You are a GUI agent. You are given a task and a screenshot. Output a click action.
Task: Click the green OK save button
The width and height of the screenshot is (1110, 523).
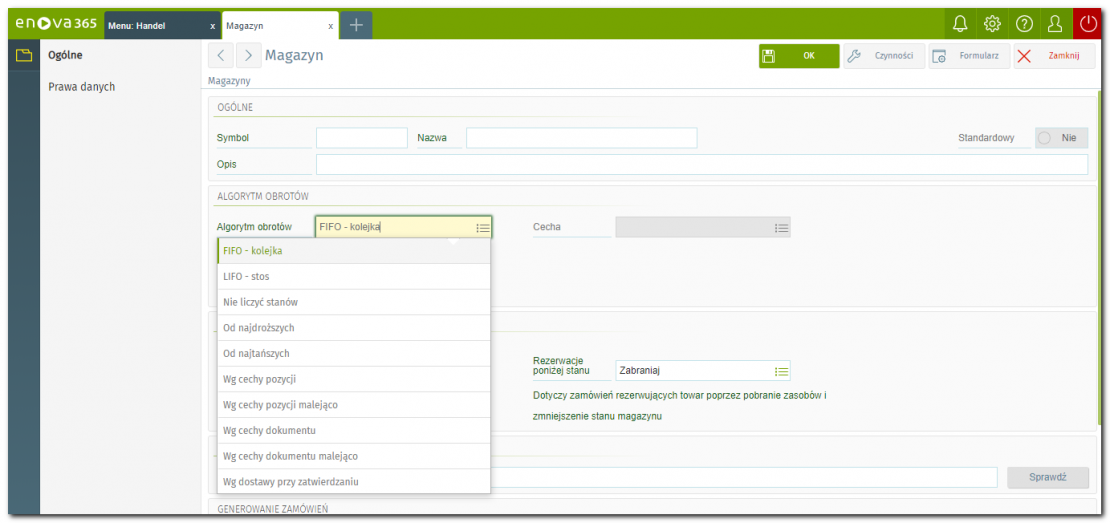click(x=798, y=56)
